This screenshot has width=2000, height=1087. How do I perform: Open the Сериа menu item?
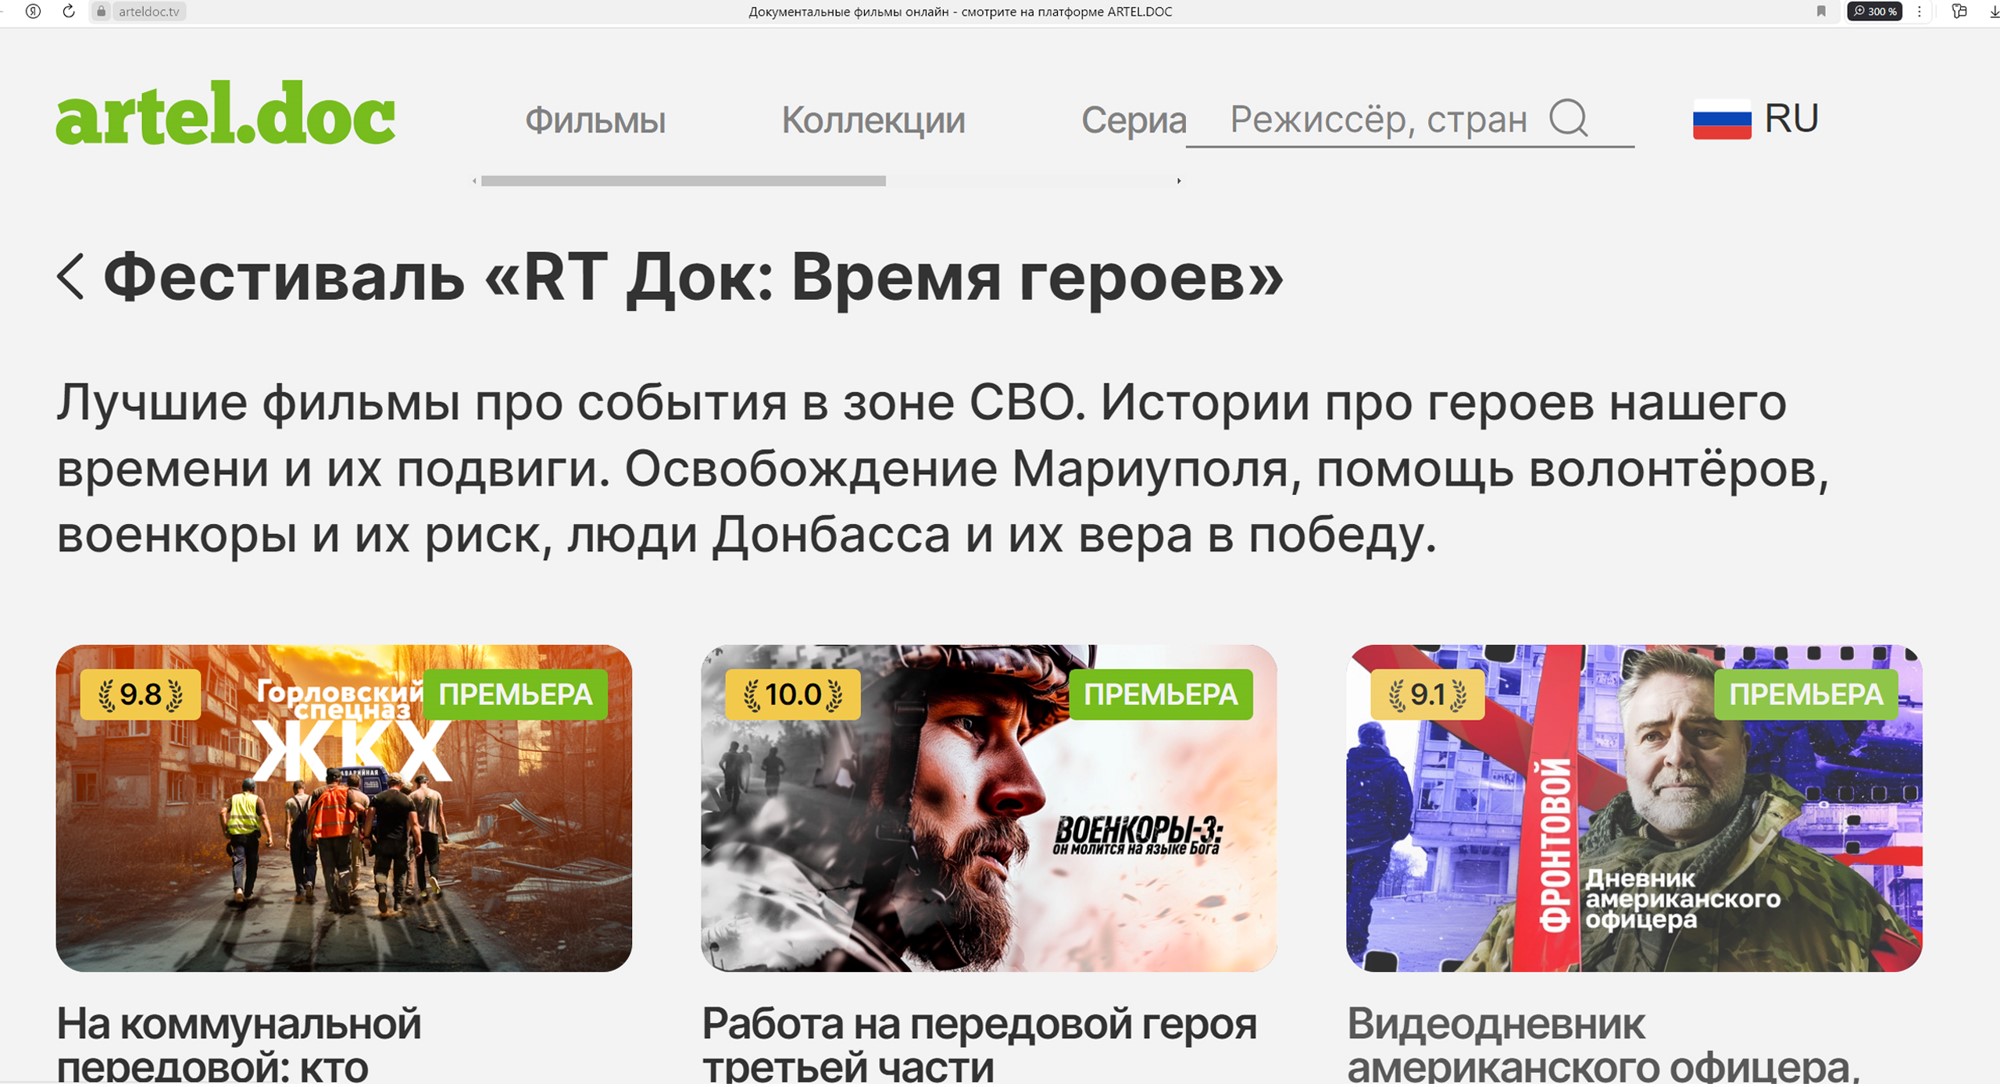1133,120
